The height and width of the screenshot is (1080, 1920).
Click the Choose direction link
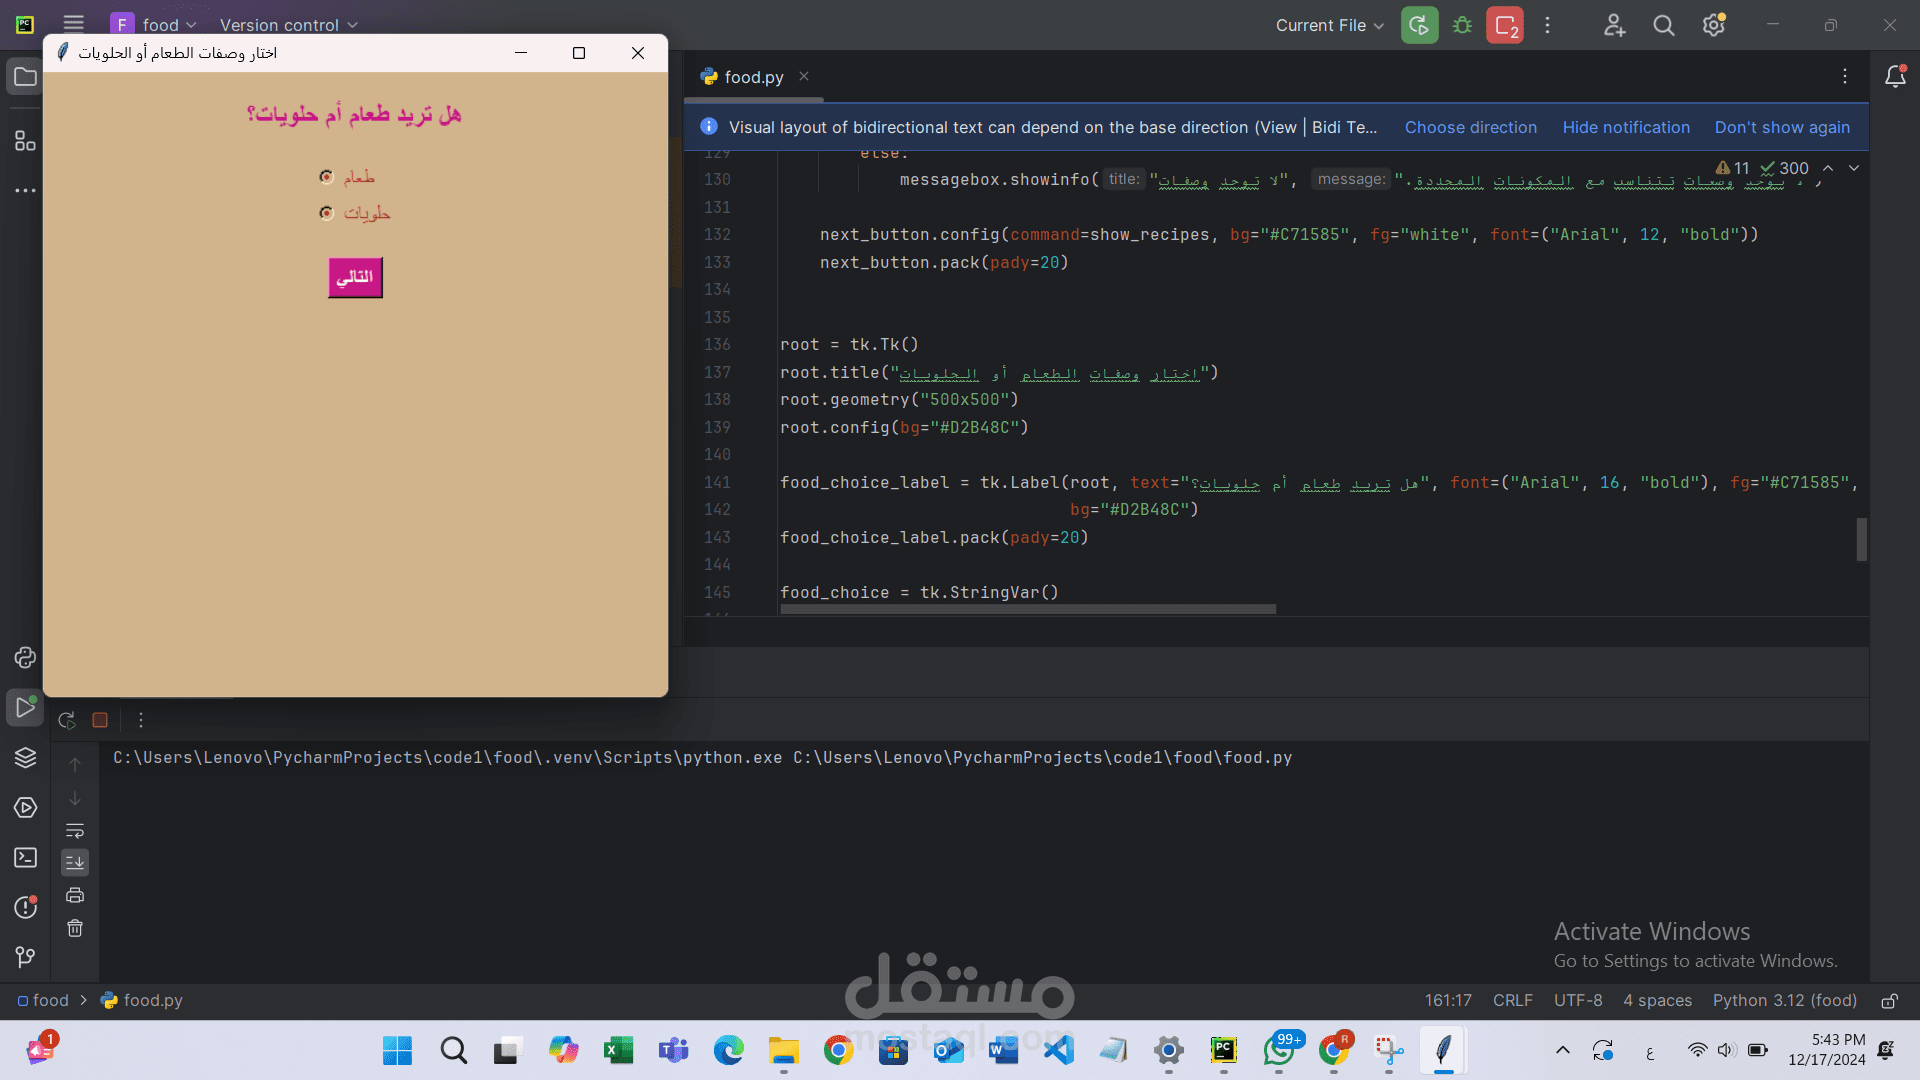click(x=1470, y=127)
